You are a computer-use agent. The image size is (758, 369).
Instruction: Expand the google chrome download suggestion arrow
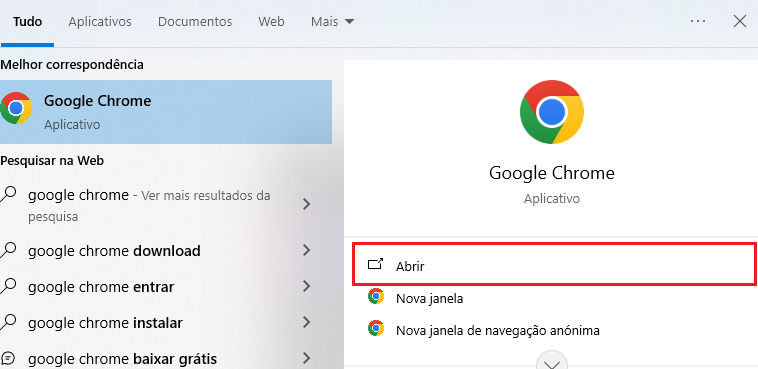(306, 251)
